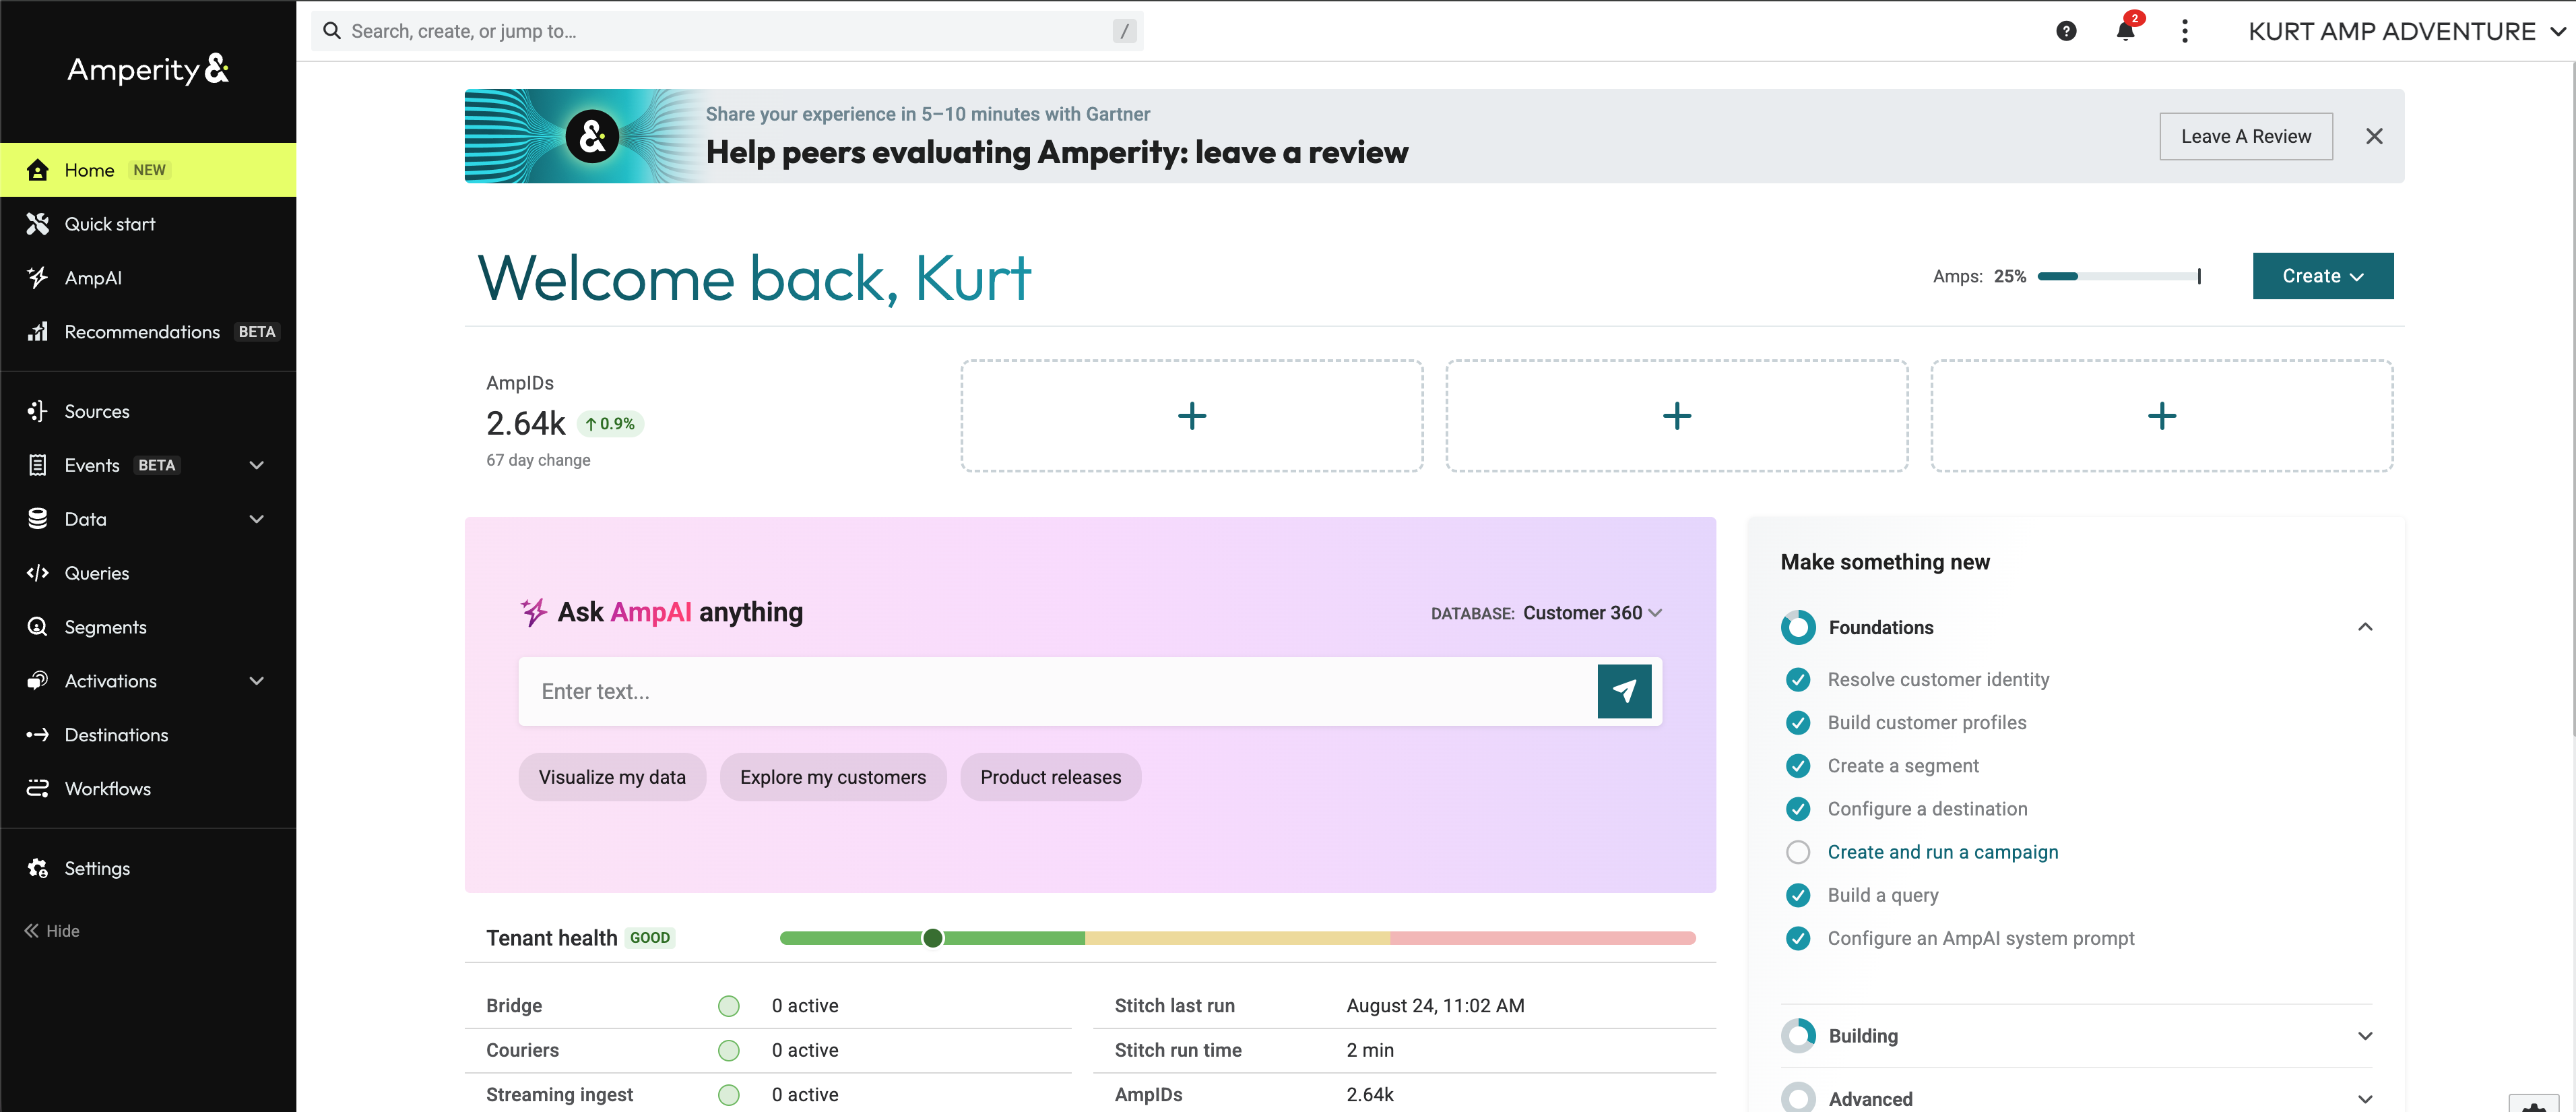
Task: Add a metric in the first empty plus card
Action: (x=1191, y=415)
